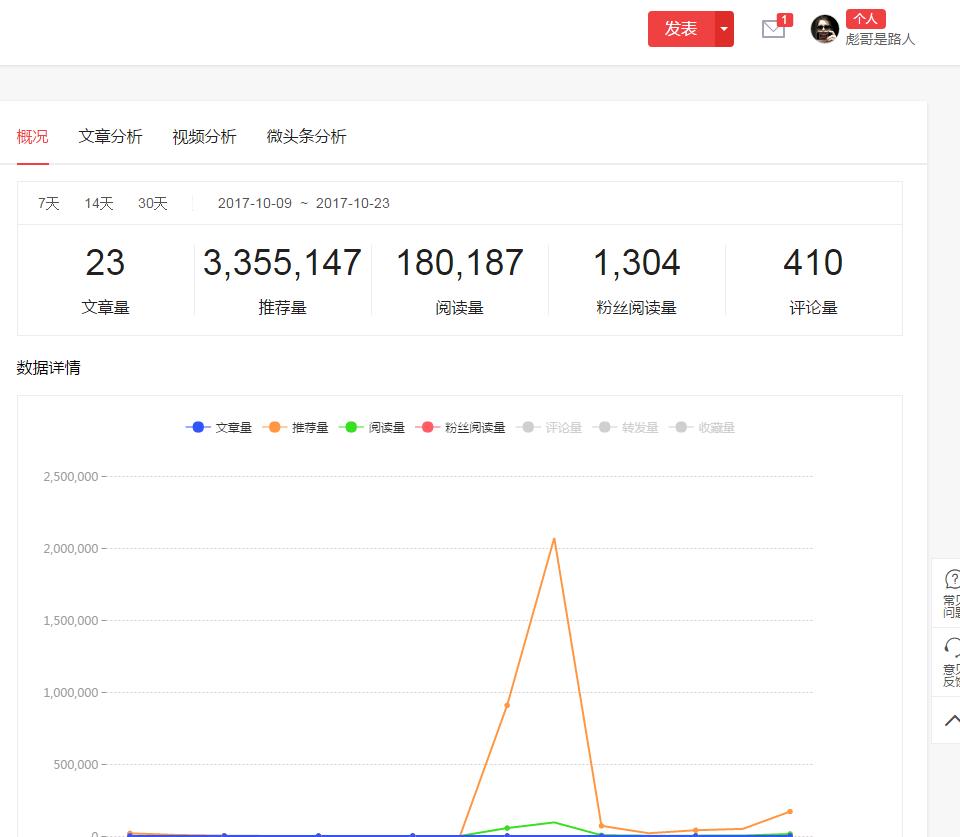Viewport: 960px width, 837px height.
Task: Select the 30天 time range filter
Action: click(x=152, y=203)
